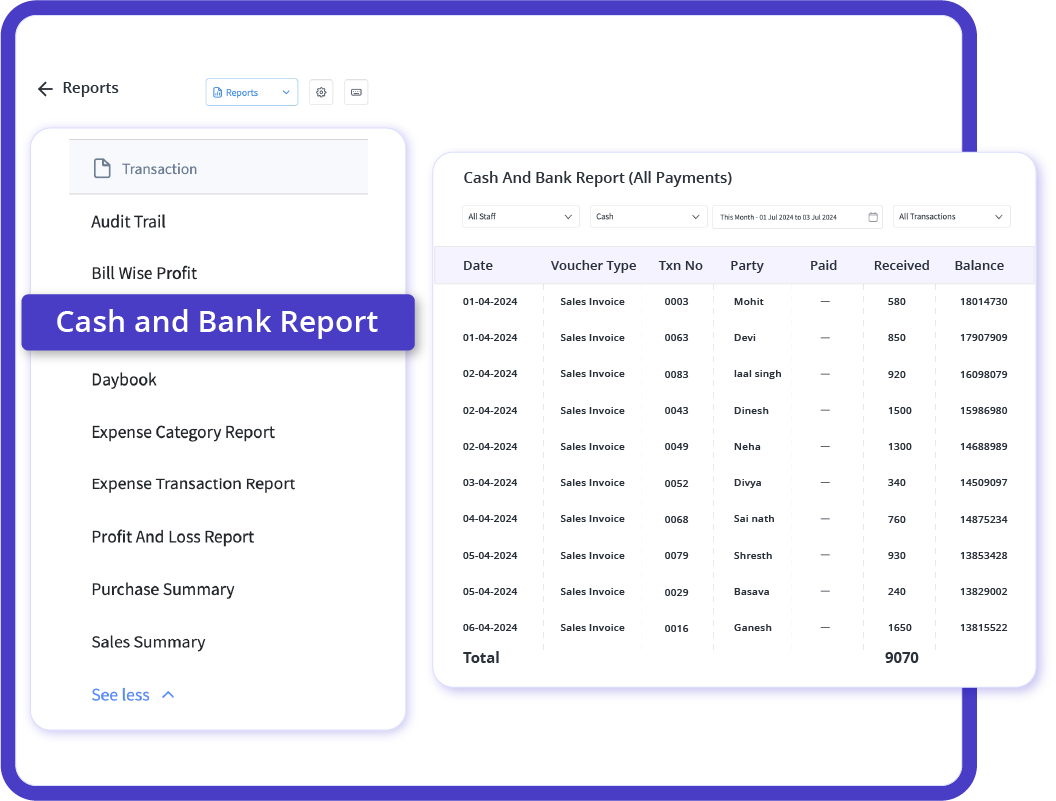1056x801 pixels.
Task: Open the Cash payment type dropdown
Action: pyautogui.click(x=648, y=216)
